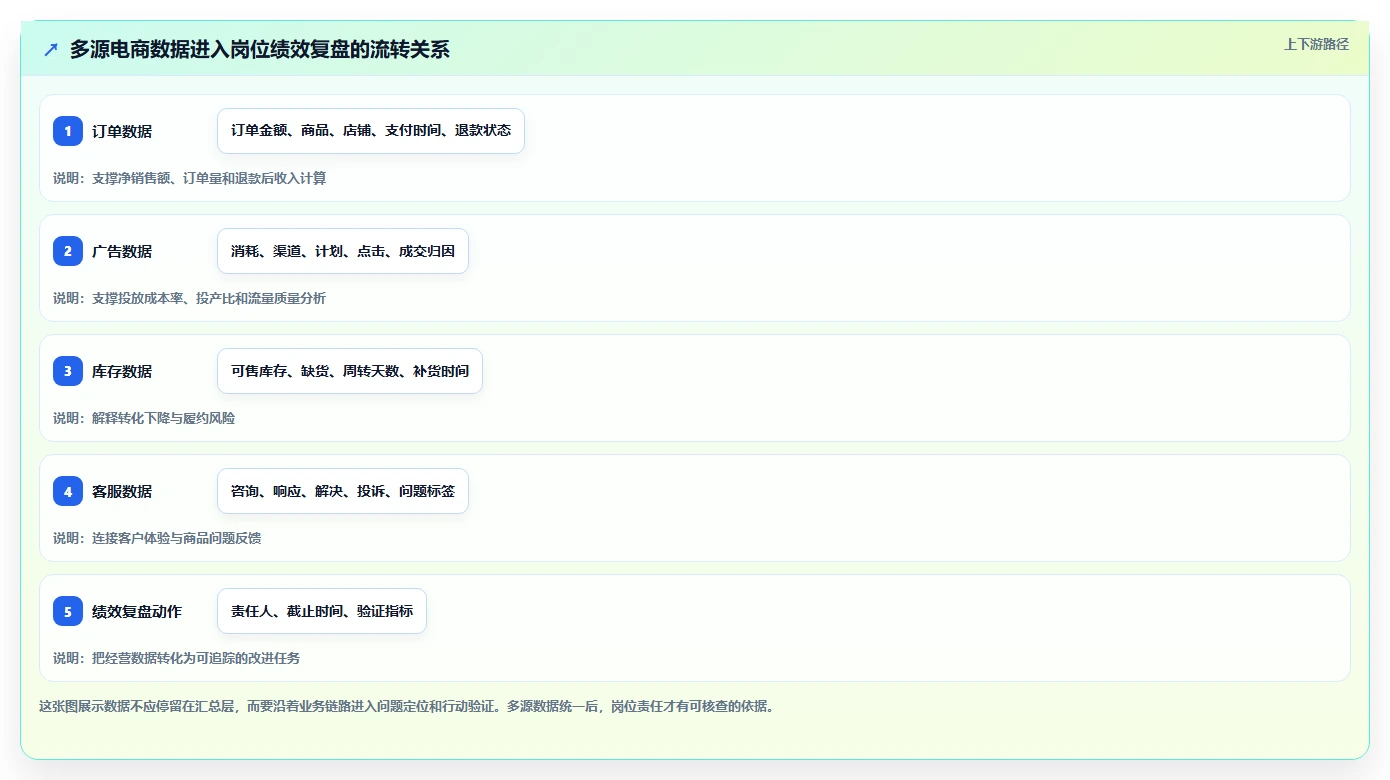Select the 订单数据 heading

coord(122,131)
